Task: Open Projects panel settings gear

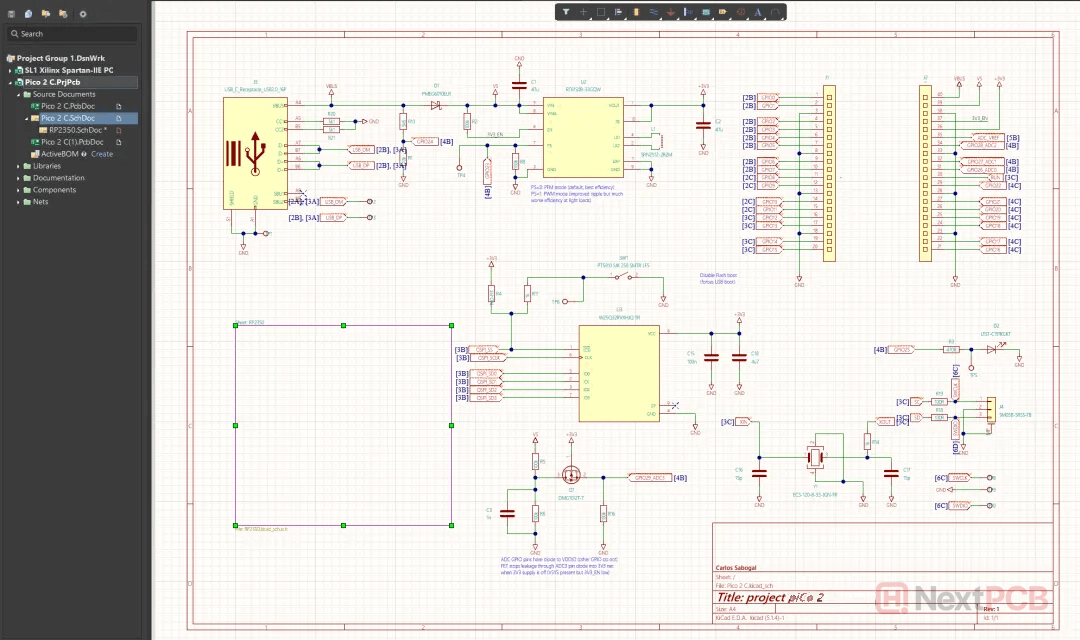Action: pos(82,14)
